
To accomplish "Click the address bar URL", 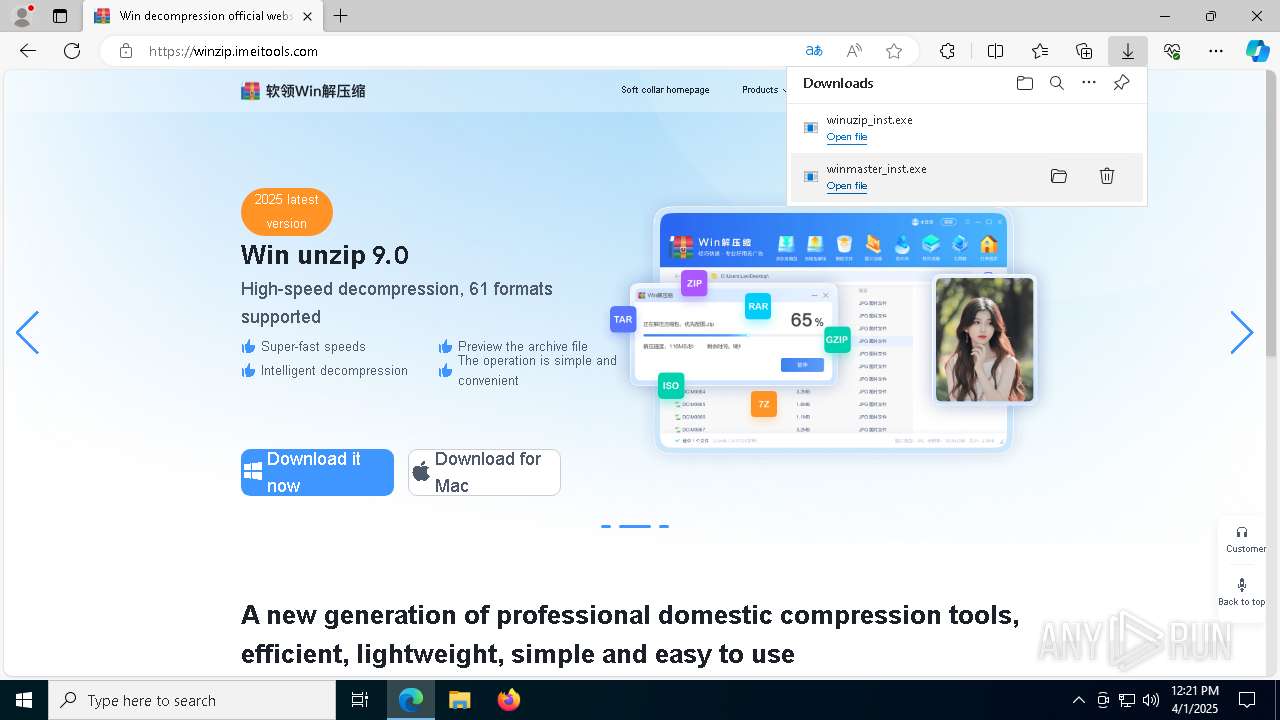I will 233,51.
